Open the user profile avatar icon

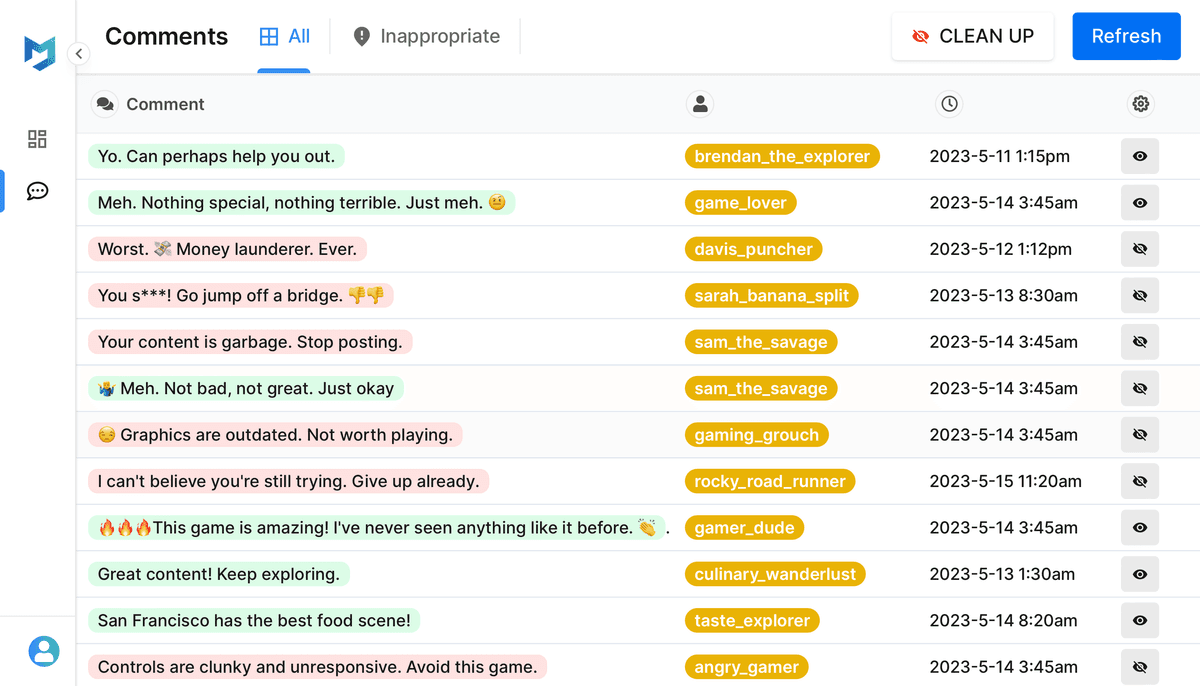[43, 651]
